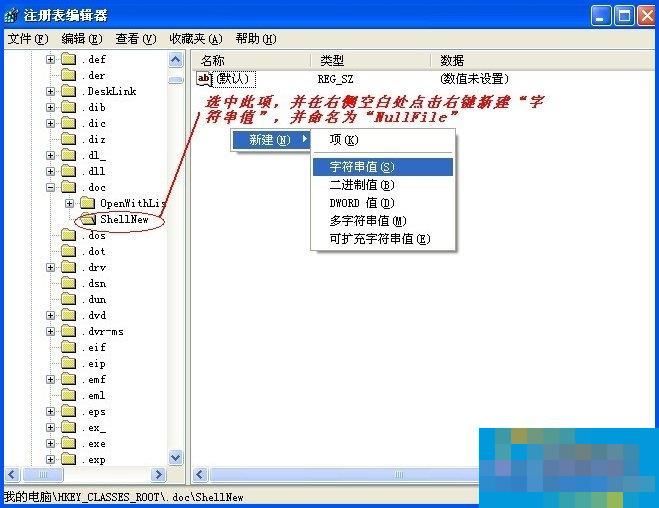Choose 多字符串值(M) from the submenu
This screenshot has height=508, width=659.
pyautogui.click(x=383, y=221)
